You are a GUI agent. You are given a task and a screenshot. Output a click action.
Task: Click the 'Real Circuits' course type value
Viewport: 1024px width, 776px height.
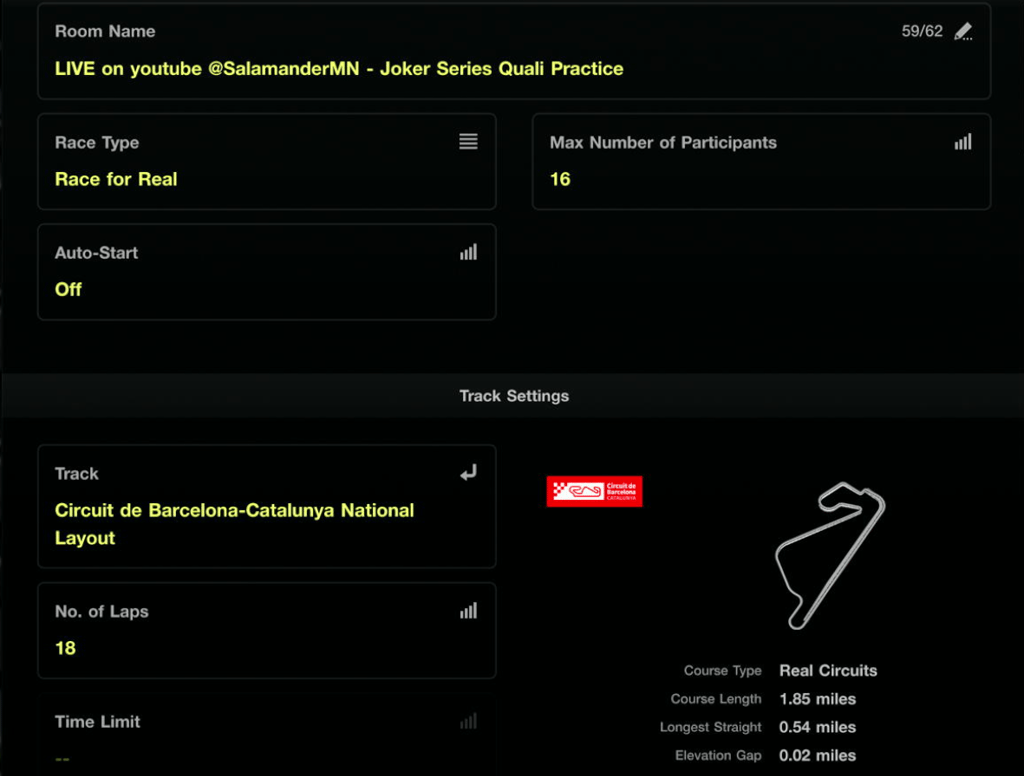pos(828,671)
